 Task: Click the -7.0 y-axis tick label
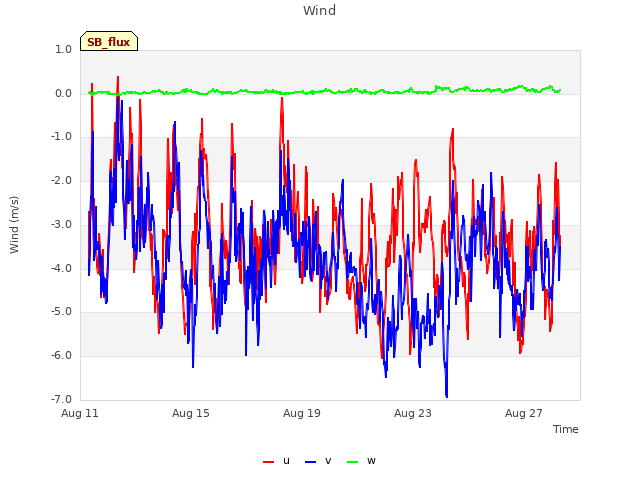(62, 399)
